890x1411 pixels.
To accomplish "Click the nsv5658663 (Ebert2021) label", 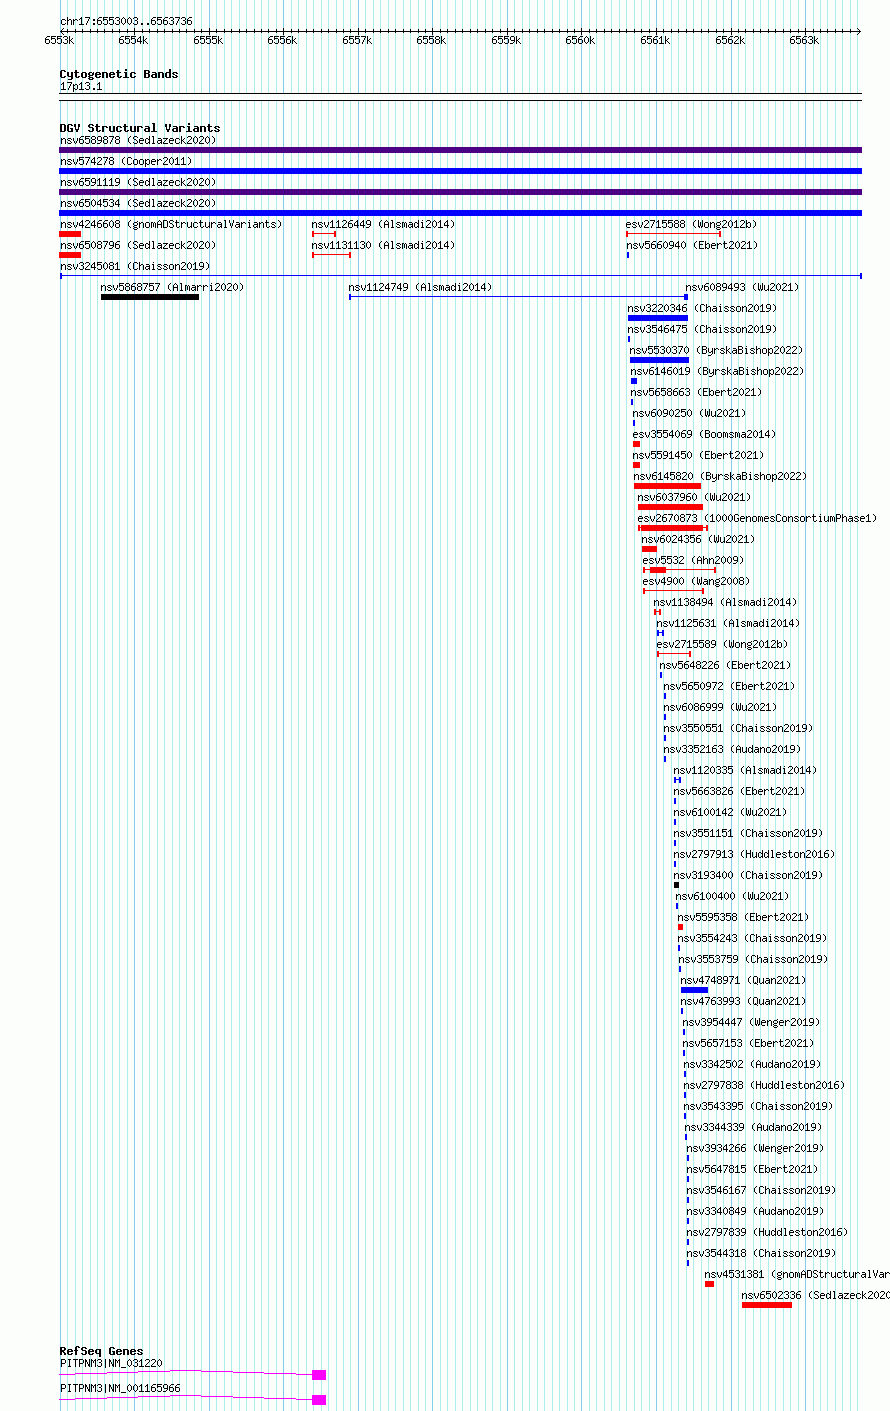I will [697, 392].
